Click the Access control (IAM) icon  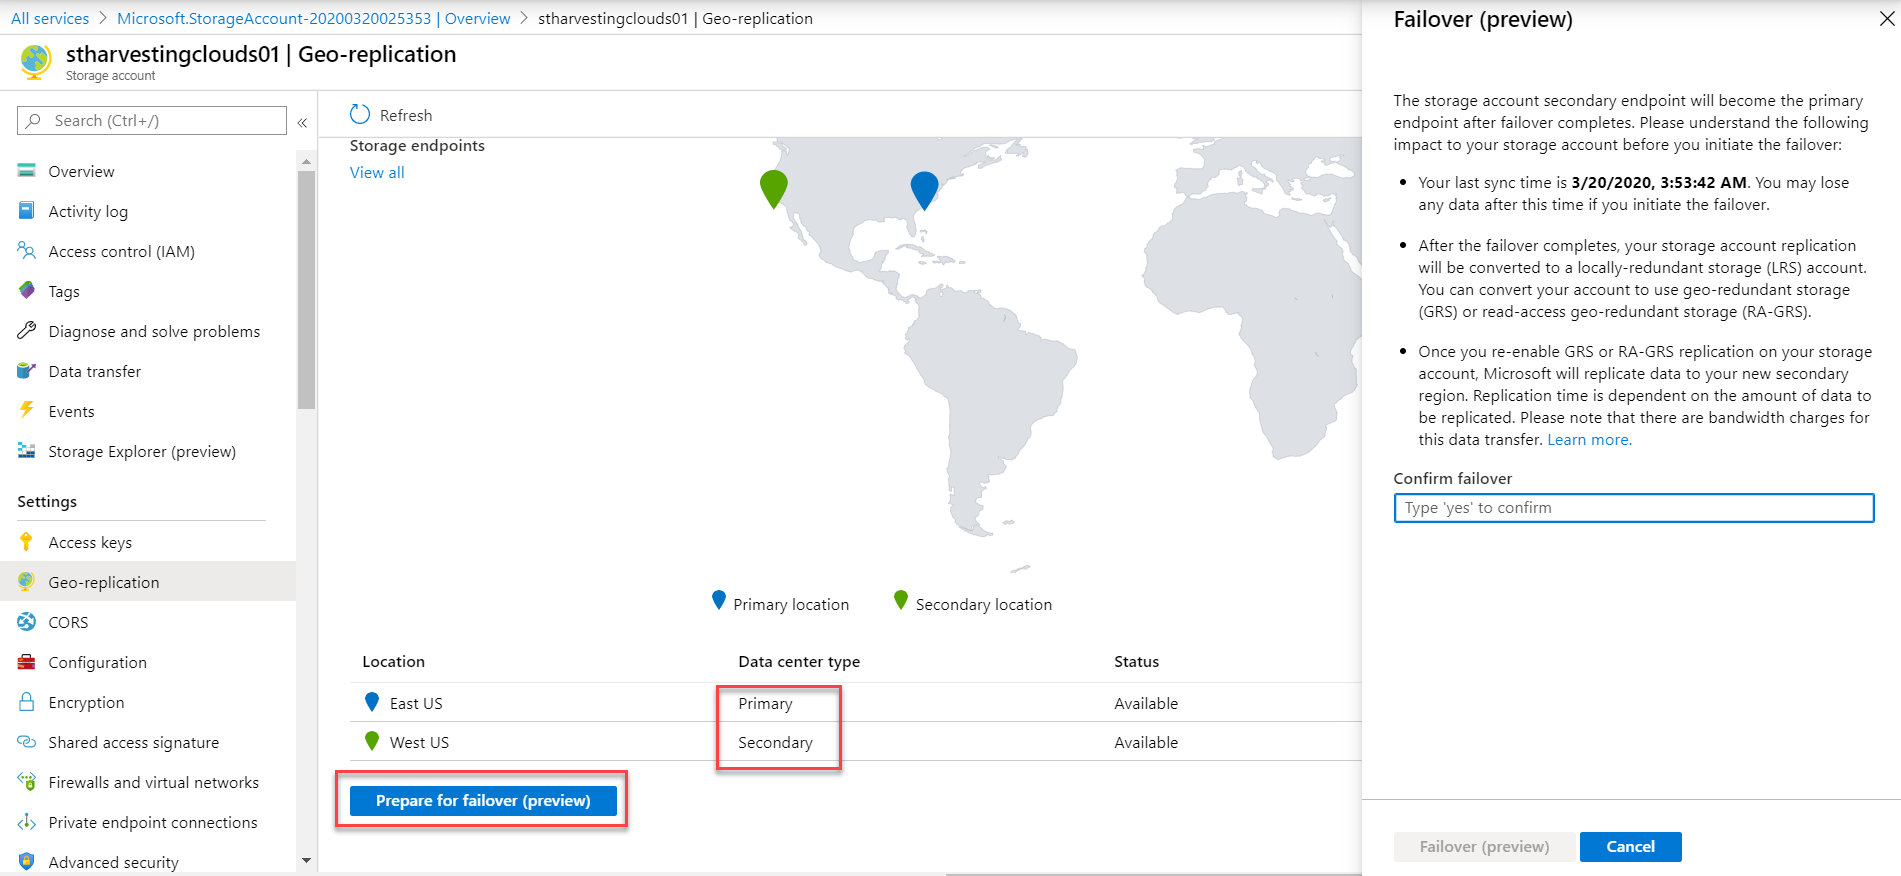pos(27,251)
